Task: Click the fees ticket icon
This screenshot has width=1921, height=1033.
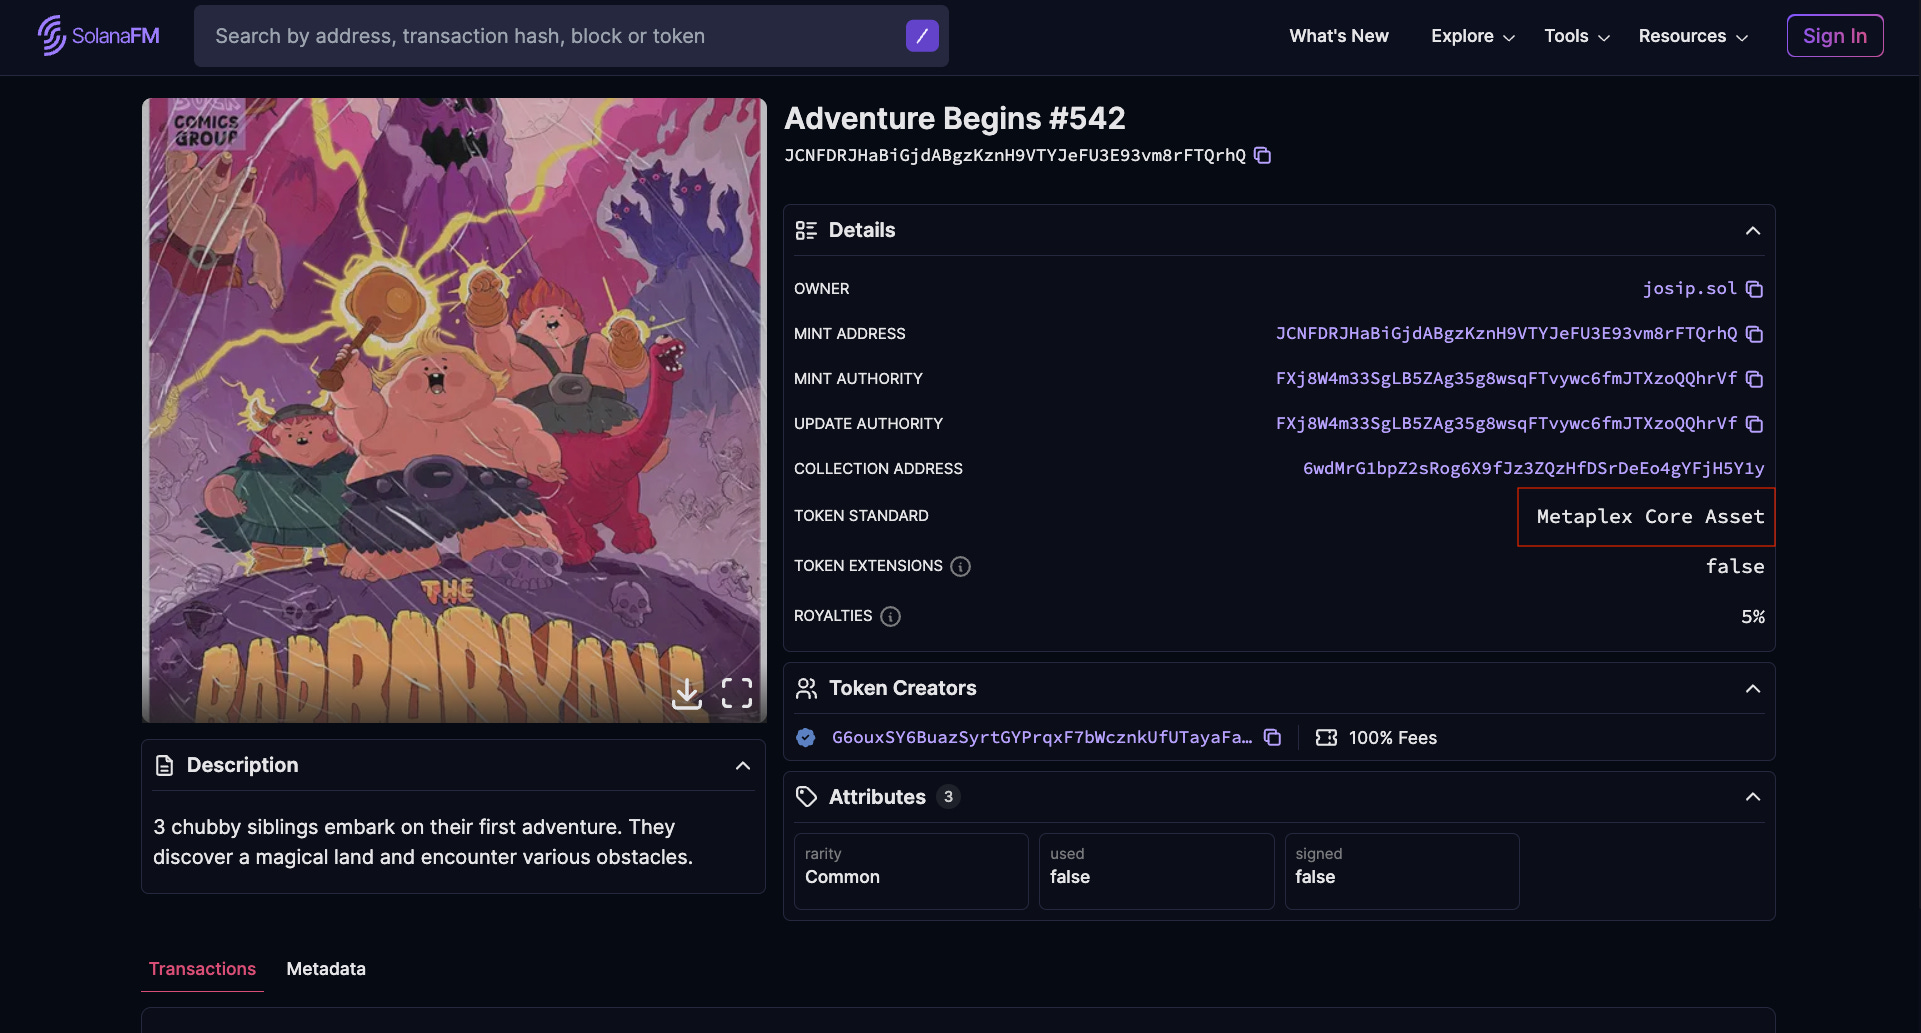Action: point(1326,737)
